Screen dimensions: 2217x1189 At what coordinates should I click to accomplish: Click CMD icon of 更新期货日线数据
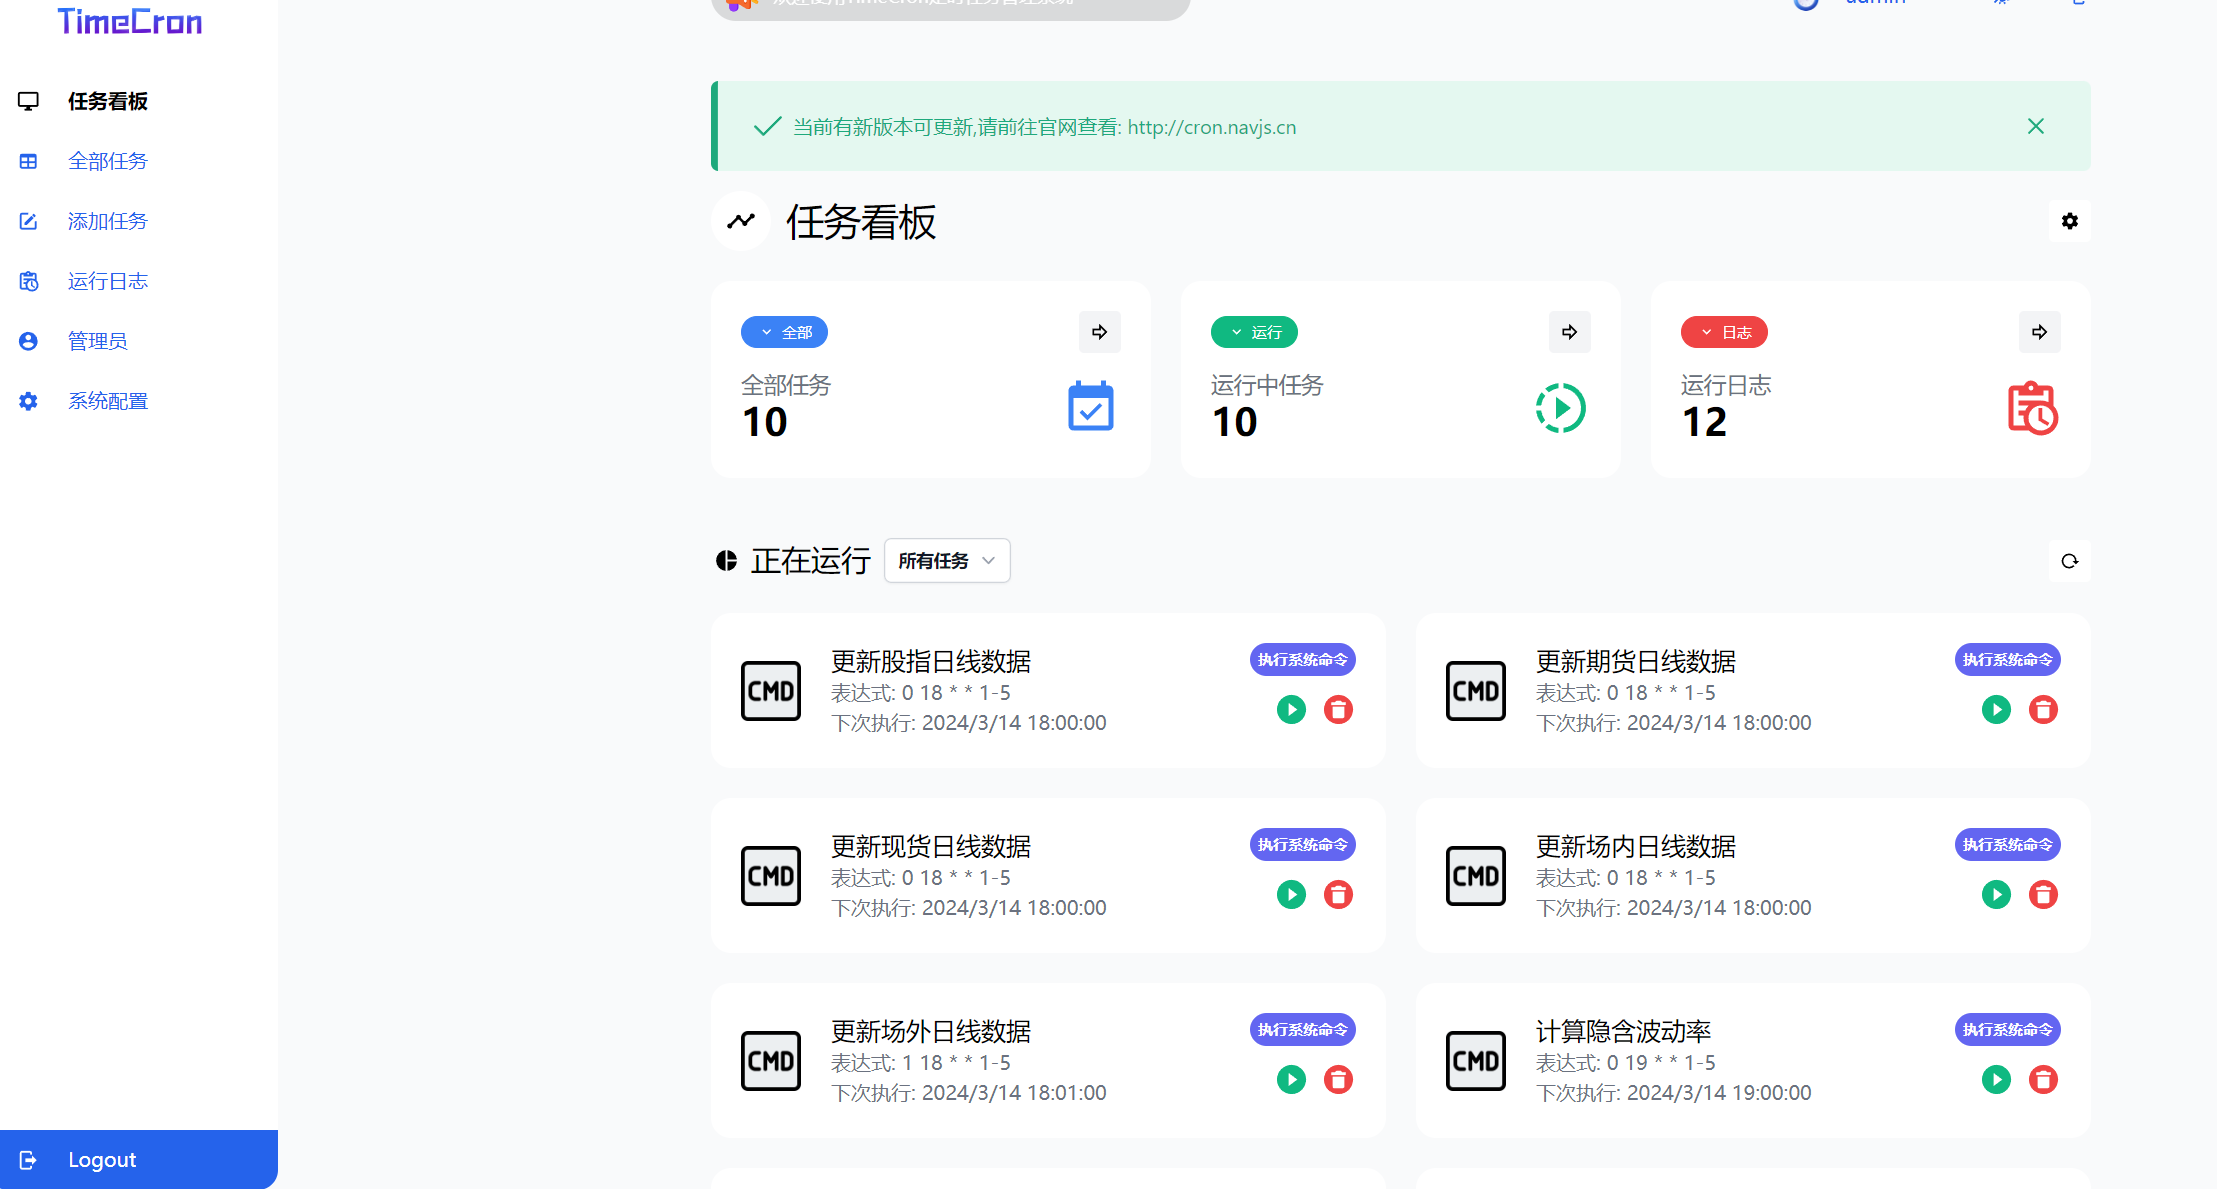tap(1476, 691)
